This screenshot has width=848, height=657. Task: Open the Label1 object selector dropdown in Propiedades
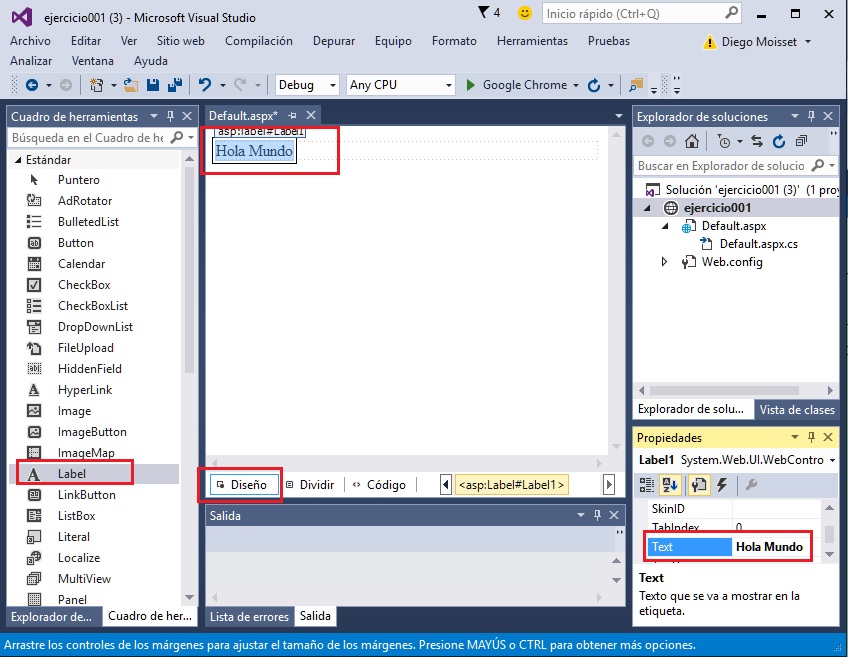pyautogui.click(x=832, y=460)
